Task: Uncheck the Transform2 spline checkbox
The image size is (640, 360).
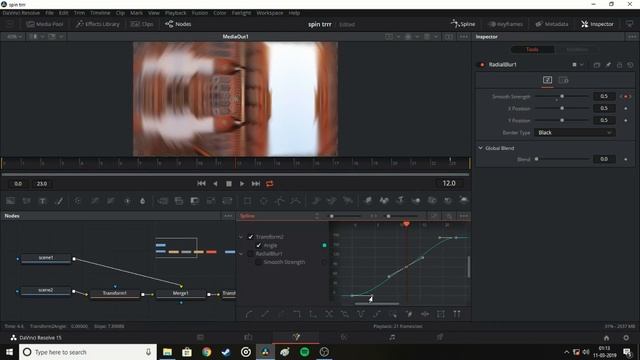Action: coord(251,237)
